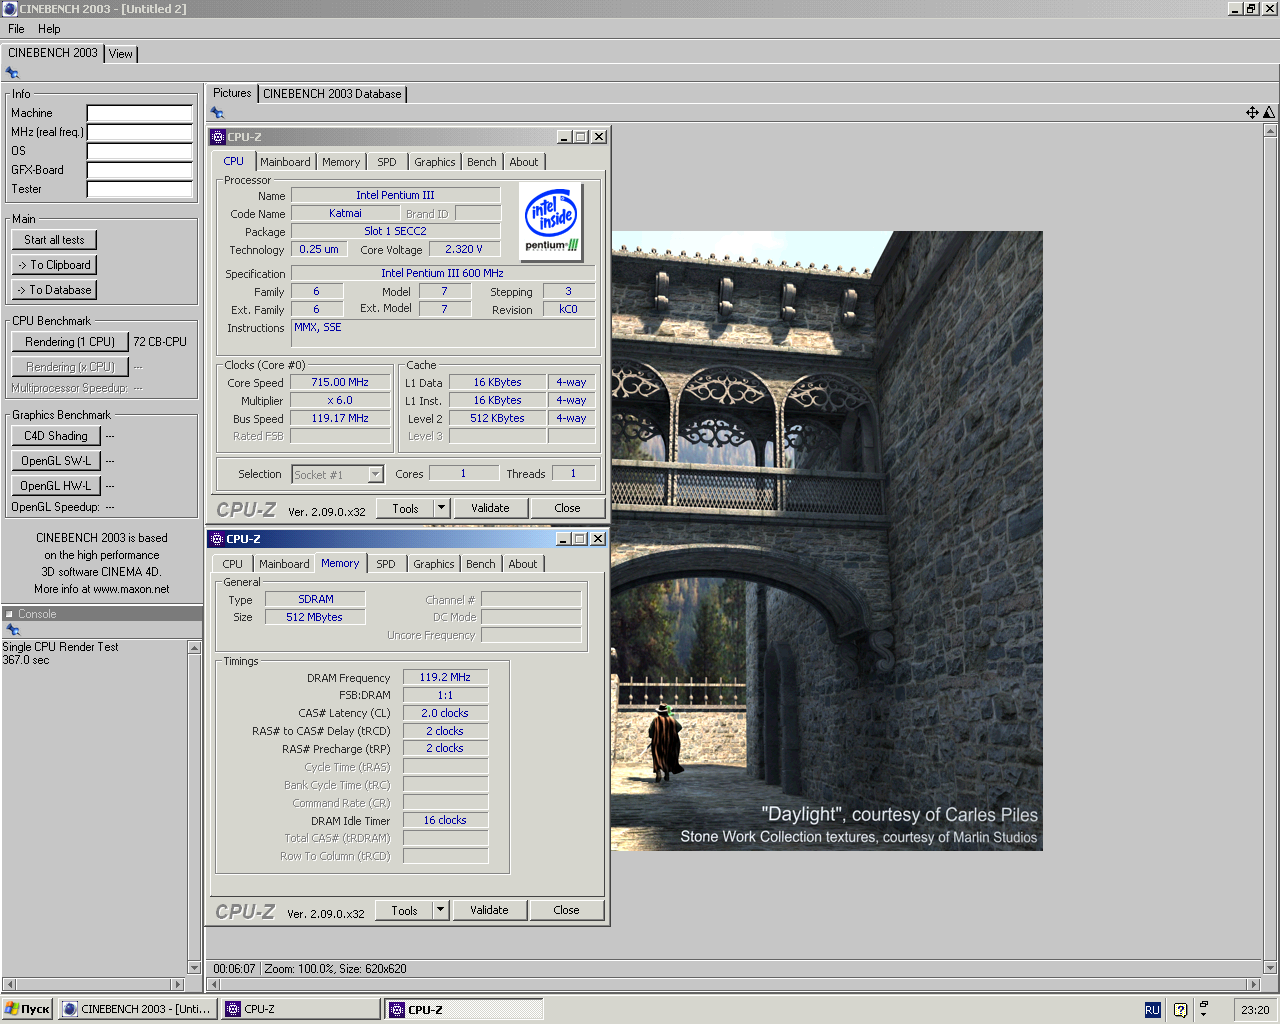1280x1024 pixels.
Task: Click the lower CPU-Z window title icon
Action: tap(217, 539)
